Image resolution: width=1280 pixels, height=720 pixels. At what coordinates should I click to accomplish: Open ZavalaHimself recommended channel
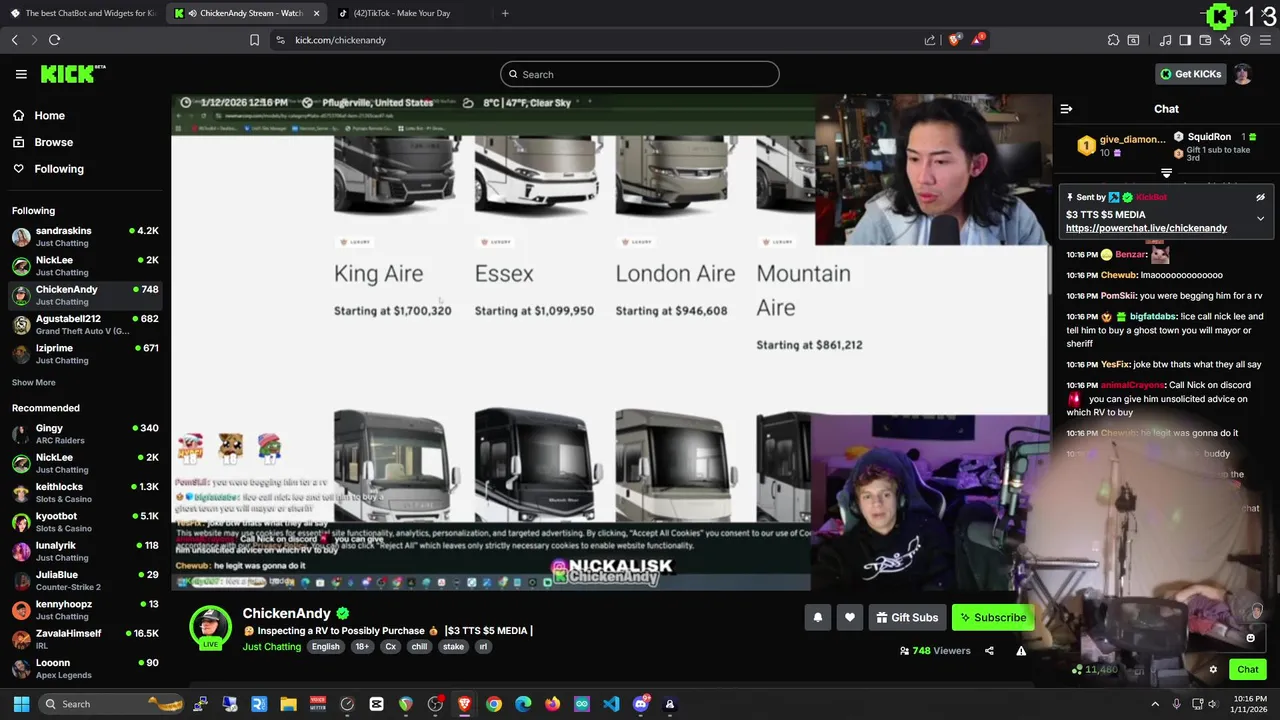point(85,639)
